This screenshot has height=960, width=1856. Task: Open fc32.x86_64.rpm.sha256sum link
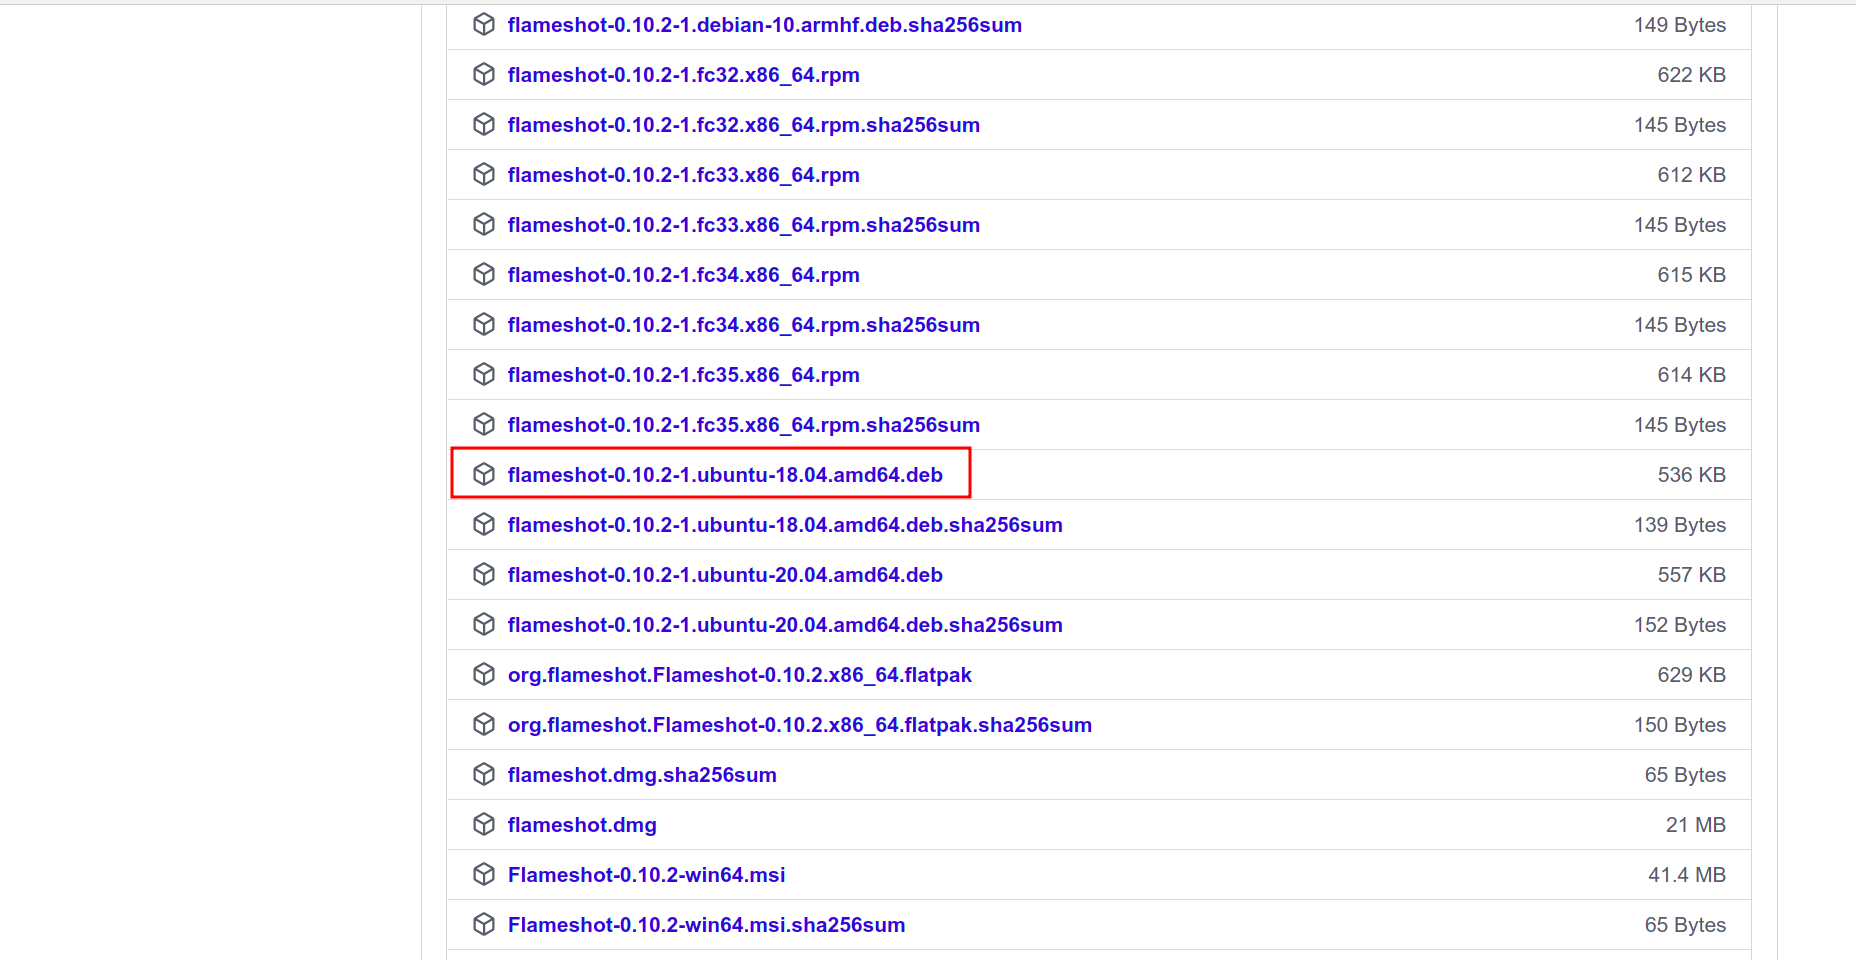tap(743, 125)
